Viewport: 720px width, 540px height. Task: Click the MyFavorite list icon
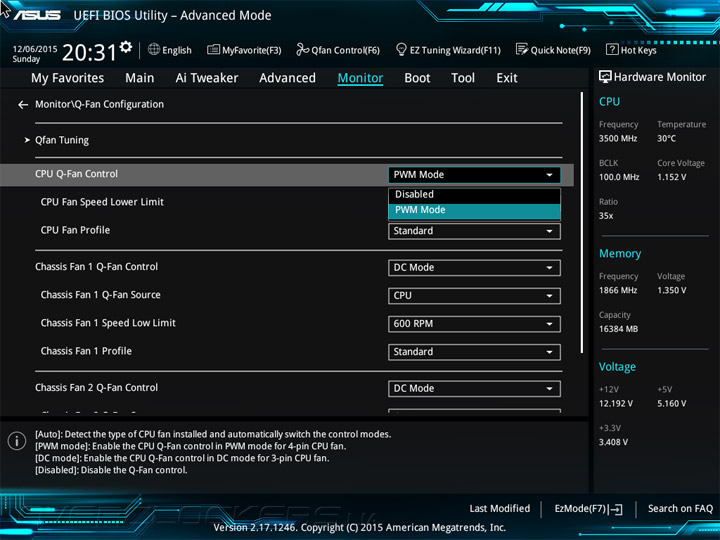[x=213, y=49]
